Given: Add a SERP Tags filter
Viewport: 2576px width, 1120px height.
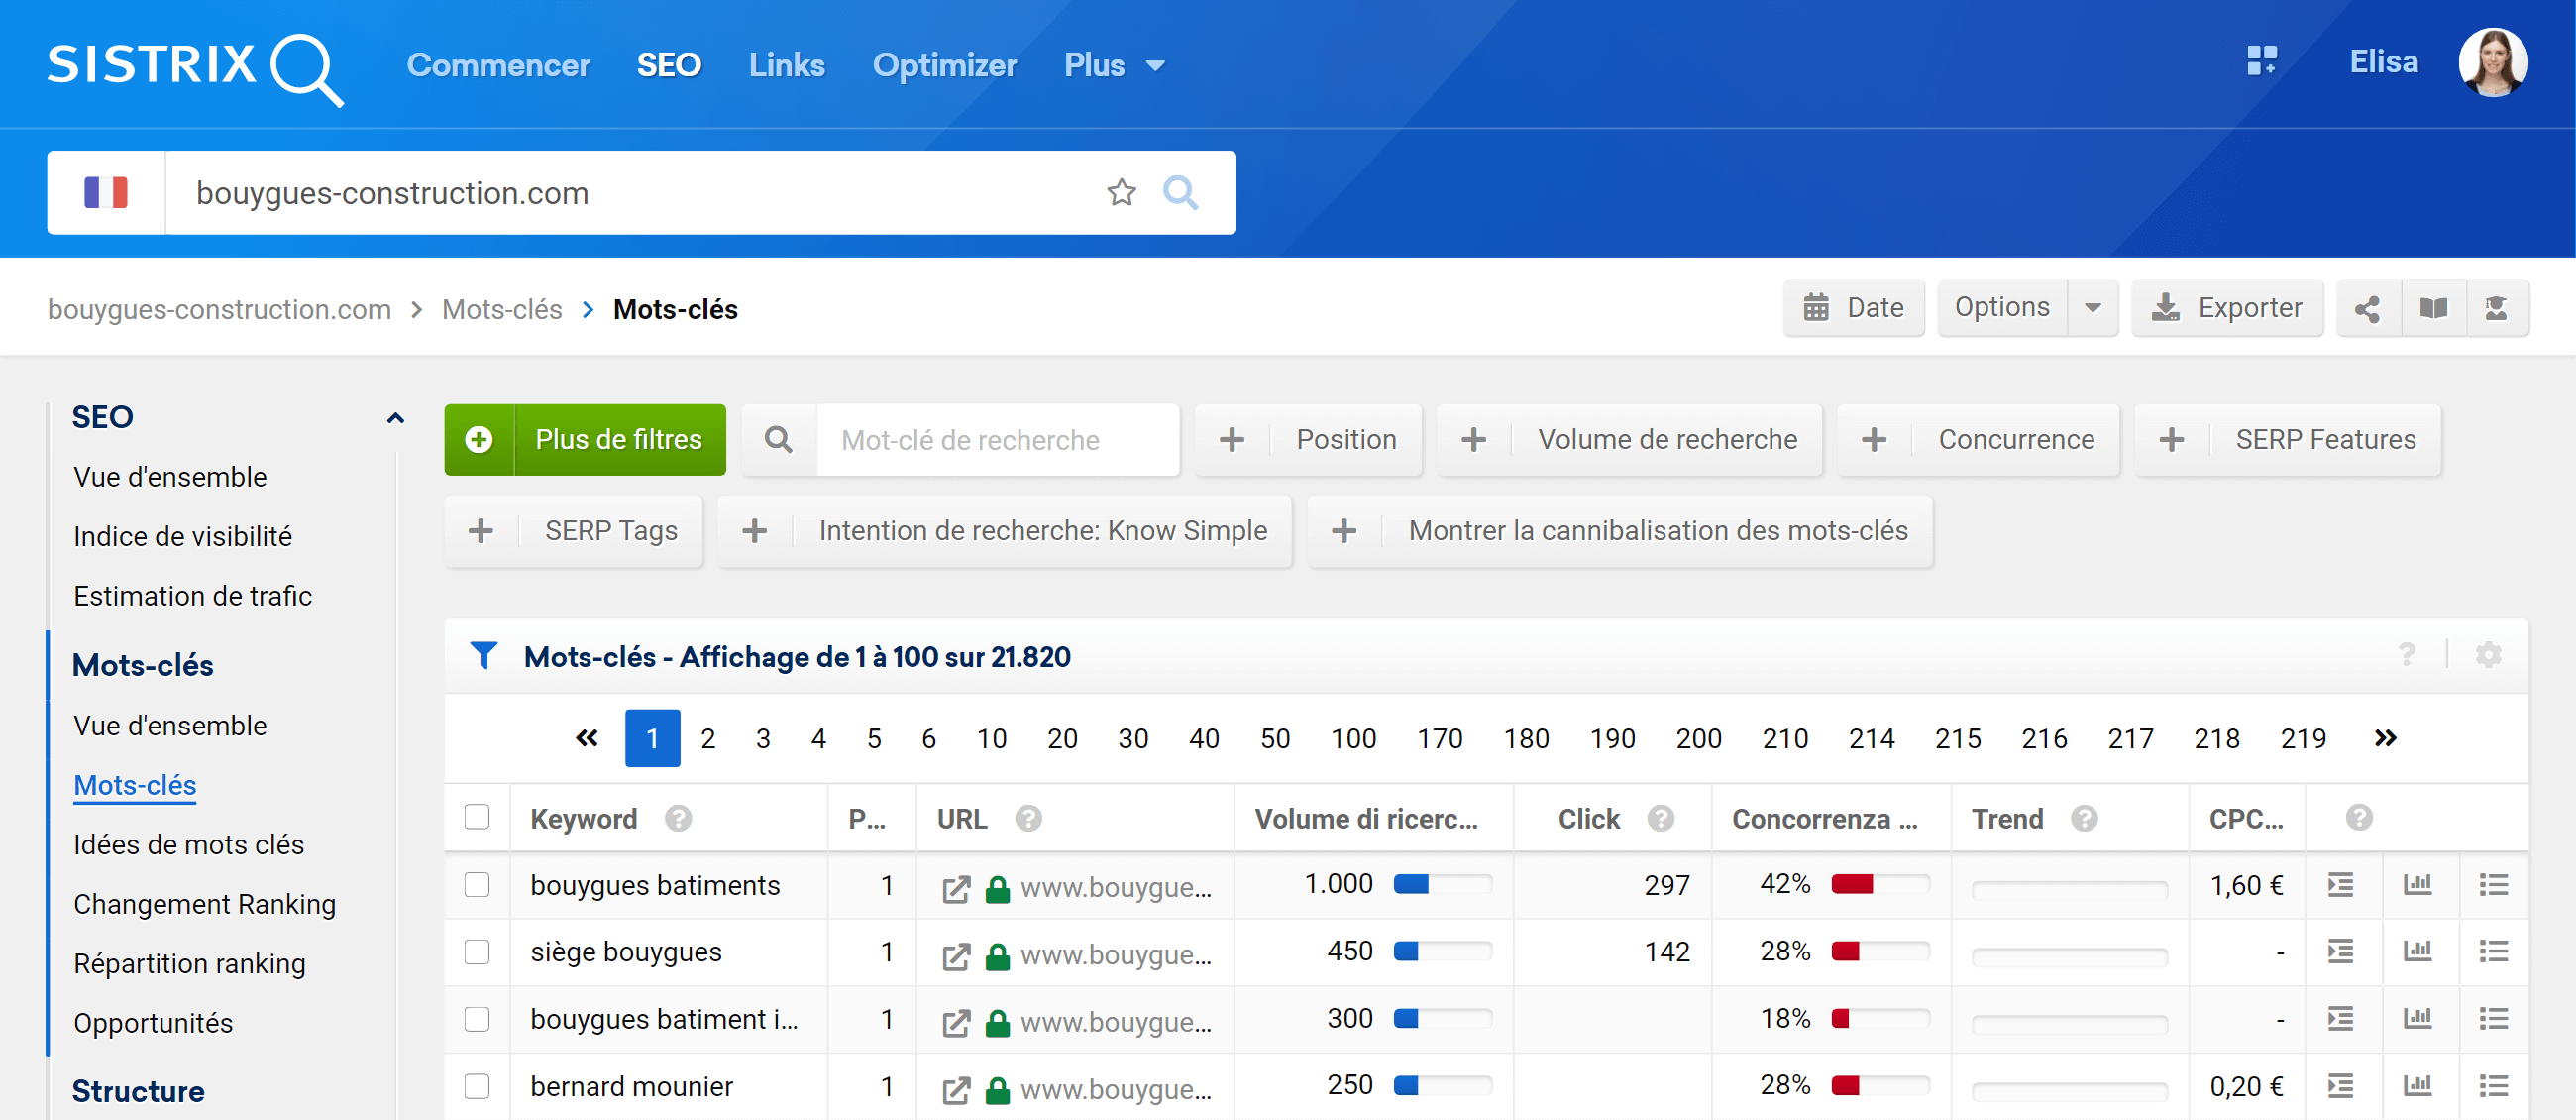Looking at the screenshot, I should point(574,531).
